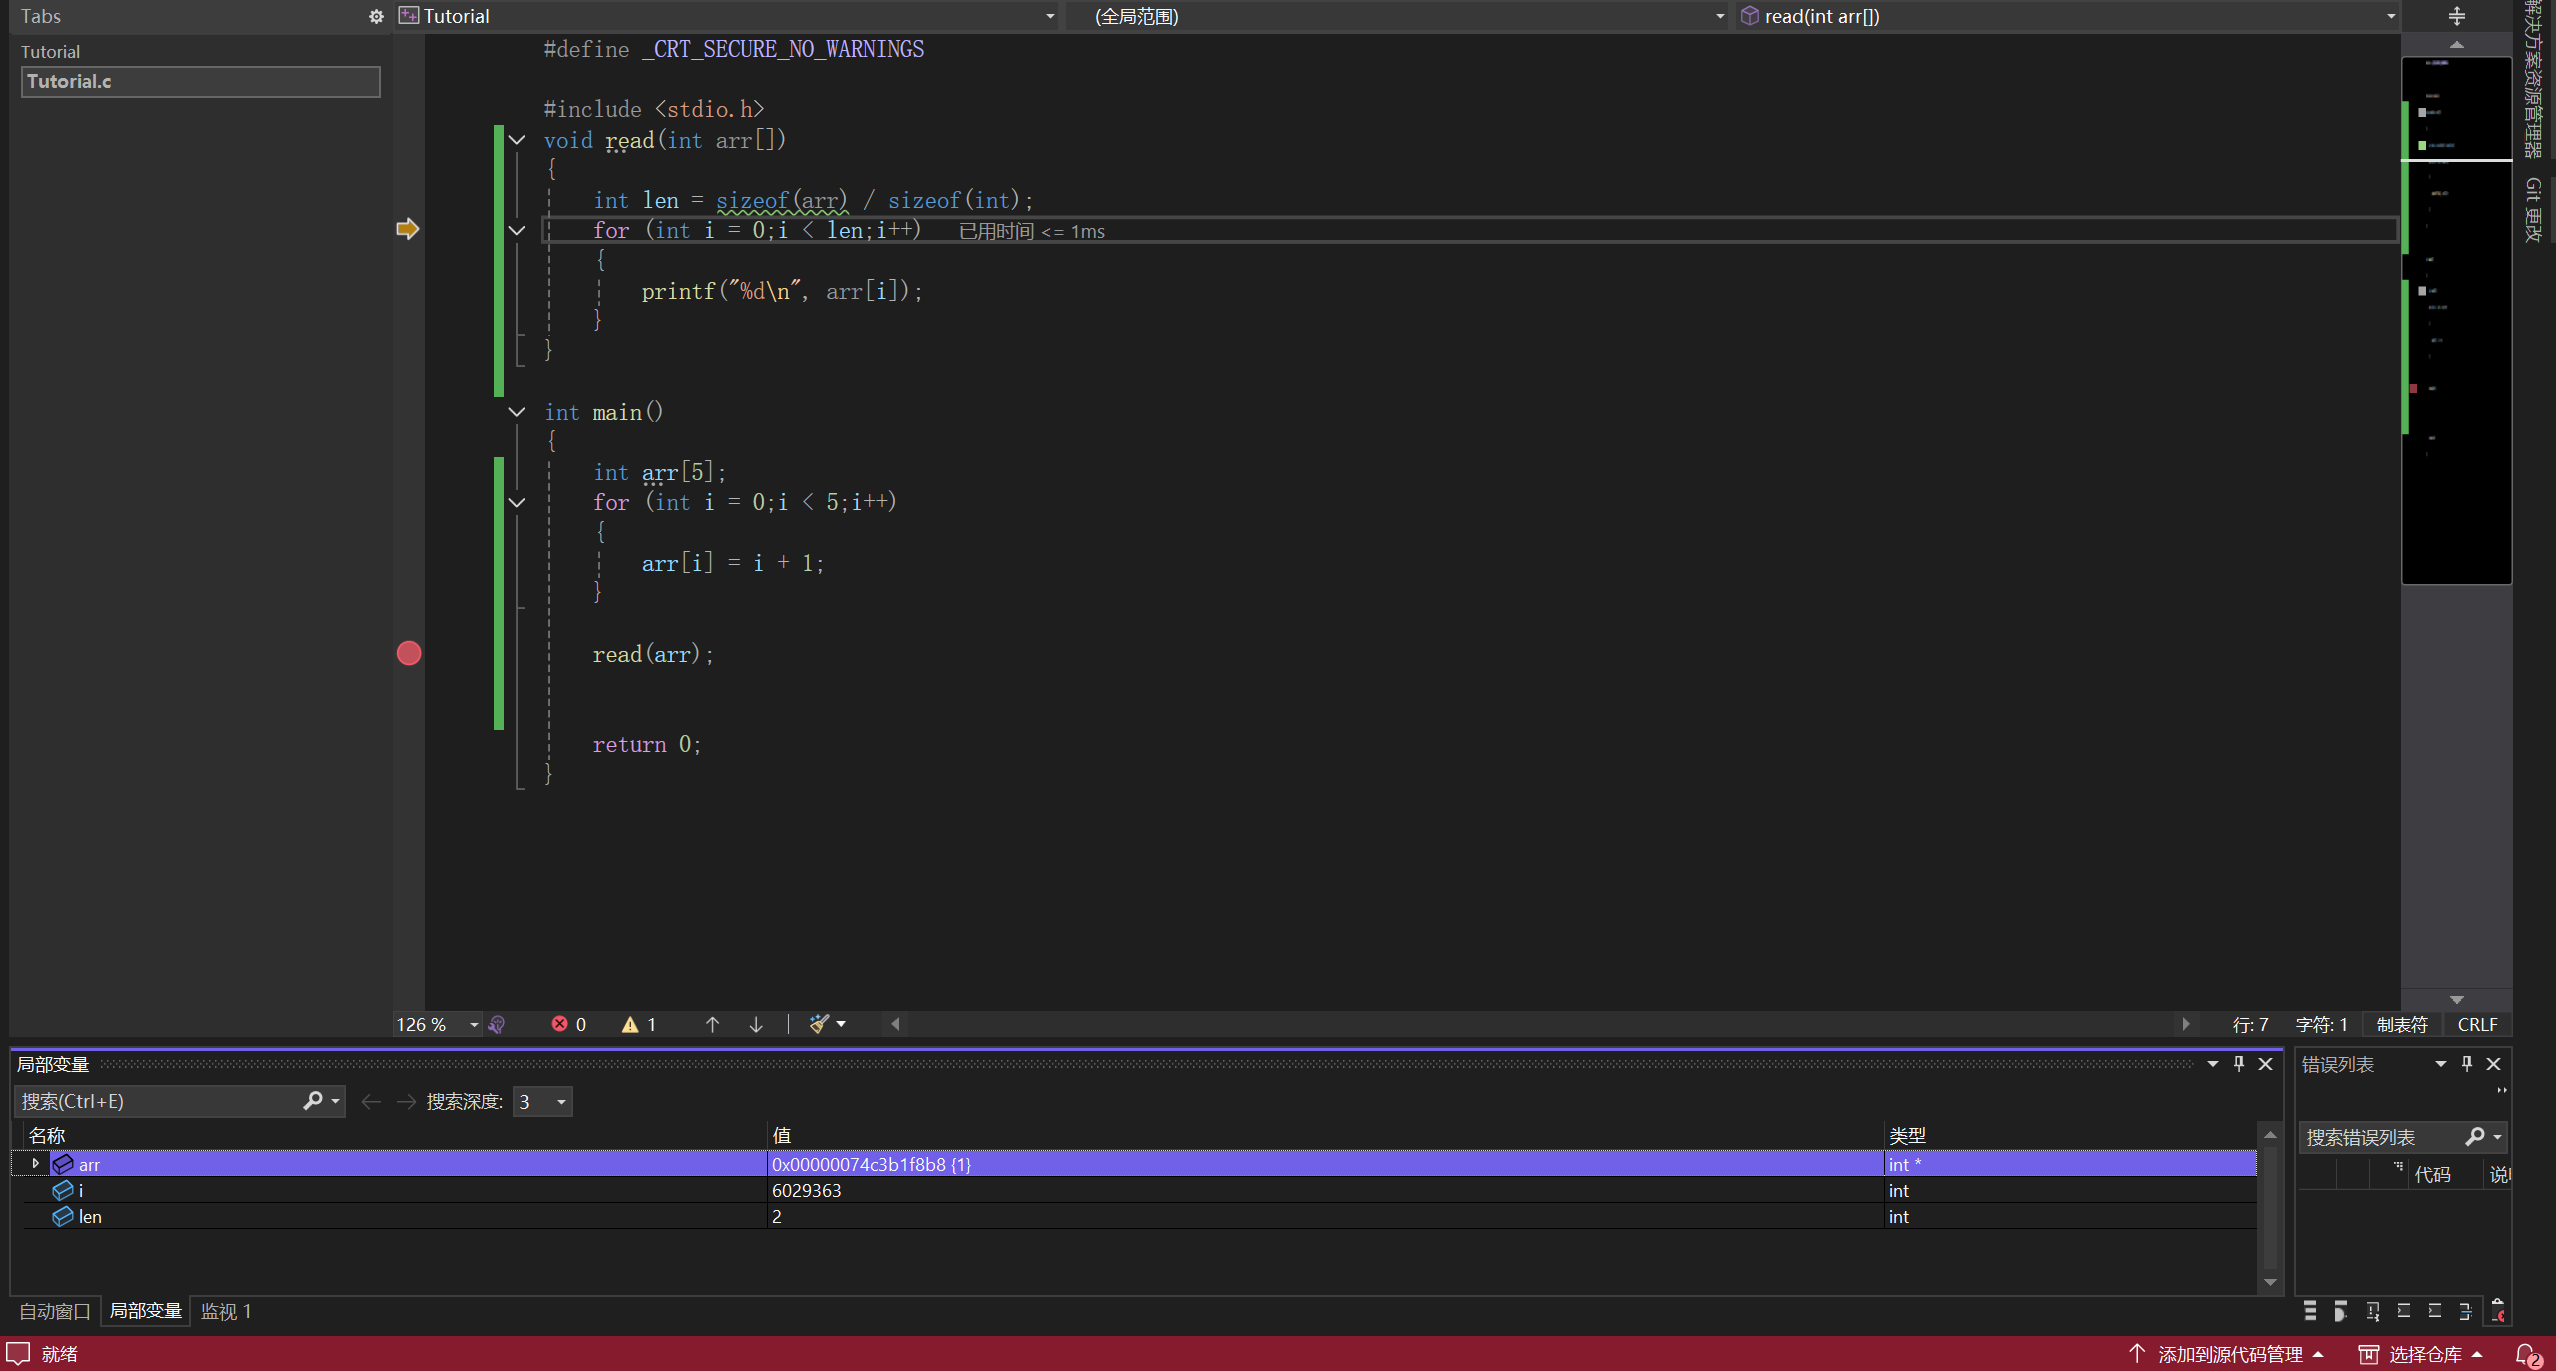The width and height of the screenshot is (2556, 1371).
Task: Click the ready status icon at bottom-left
Action: pyautogui.click(x=18, y=1354)
